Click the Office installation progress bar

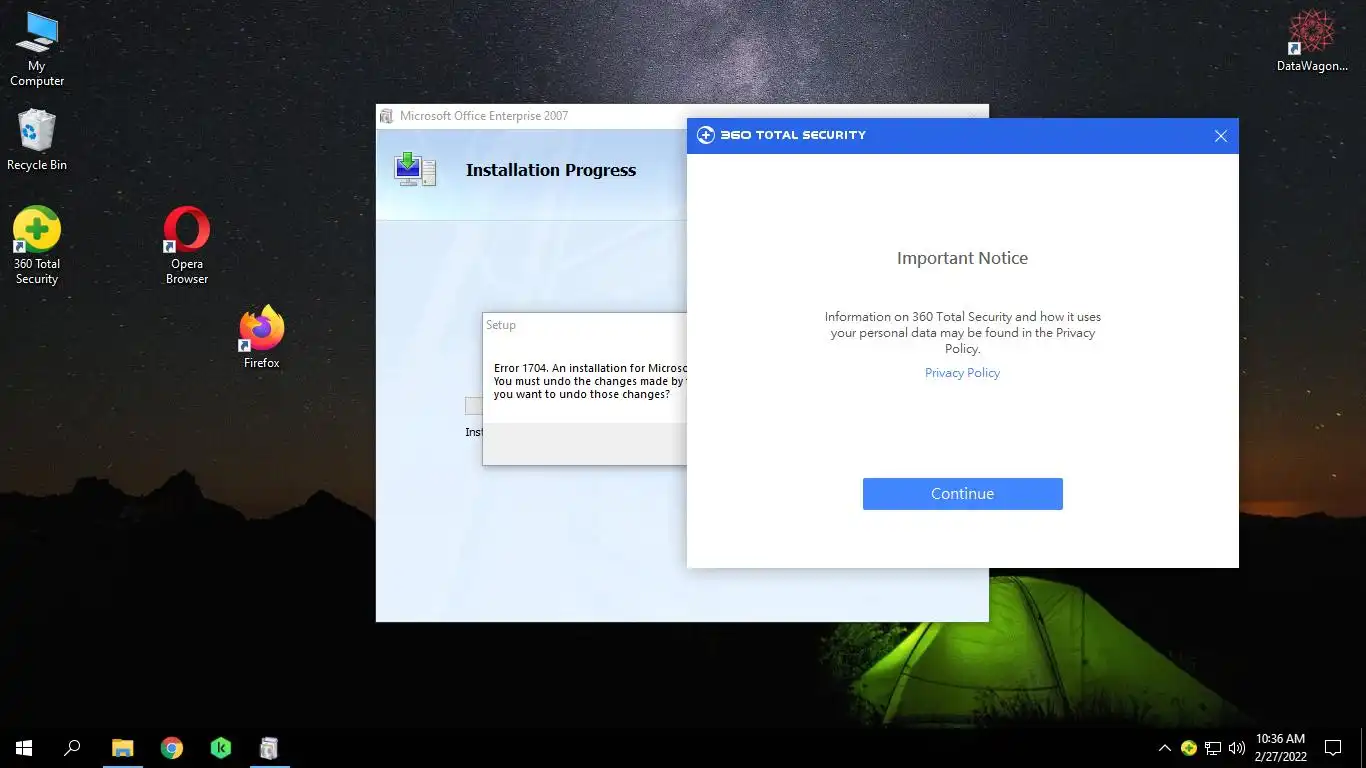click(473, 406)
